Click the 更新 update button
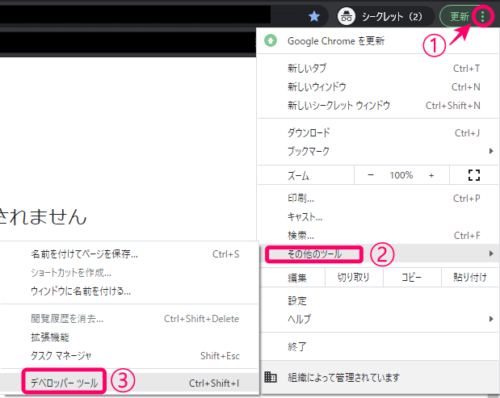This screenshot has width=500, height=398. pyautogui.click(x=459, y=16)
